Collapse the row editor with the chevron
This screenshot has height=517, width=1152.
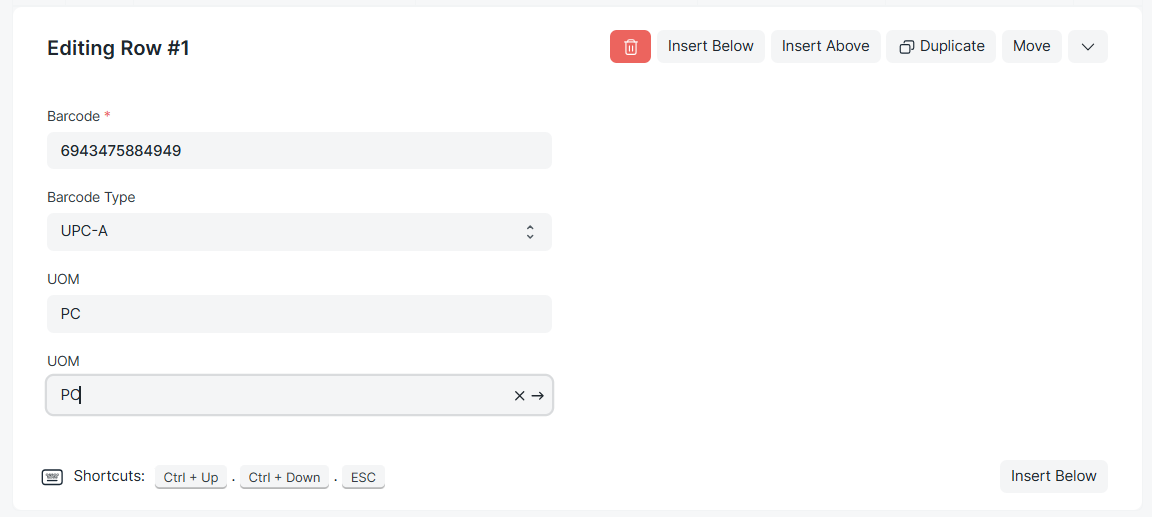coord(1088,47)
